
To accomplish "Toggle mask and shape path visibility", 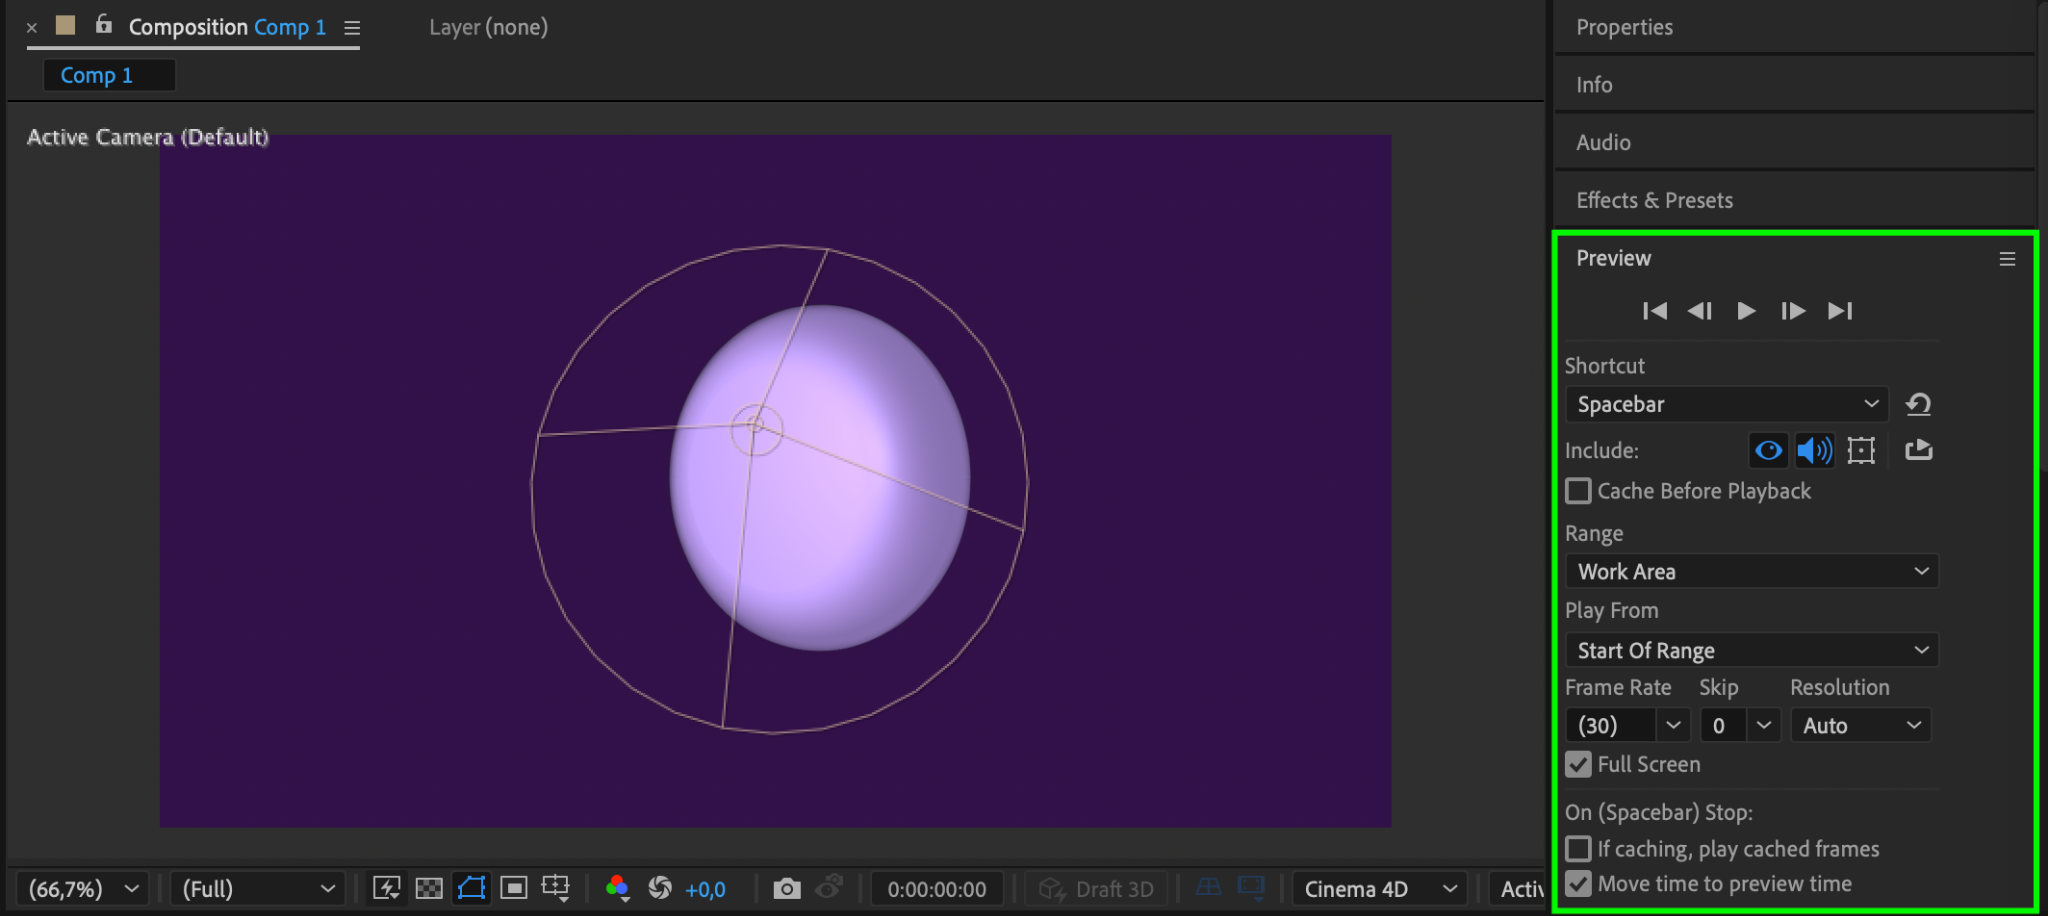I will [x=471, y=888].
